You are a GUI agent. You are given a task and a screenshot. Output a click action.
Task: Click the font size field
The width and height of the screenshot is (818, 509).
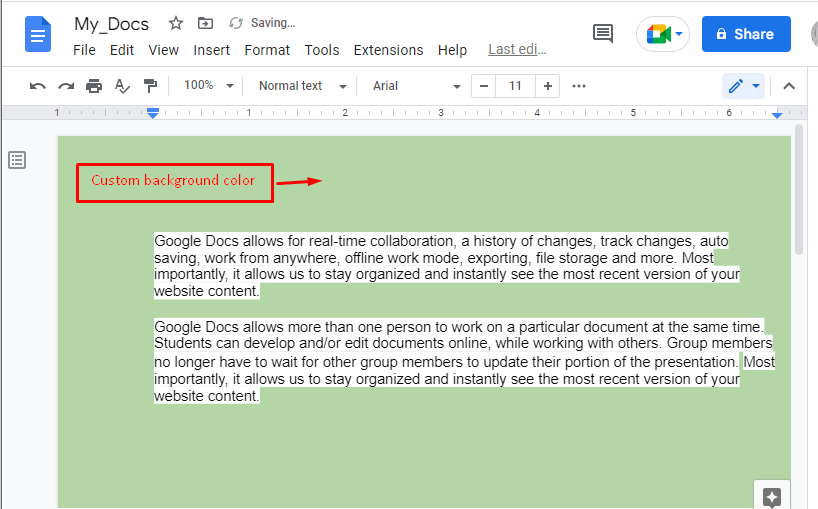tap(515, 86)
